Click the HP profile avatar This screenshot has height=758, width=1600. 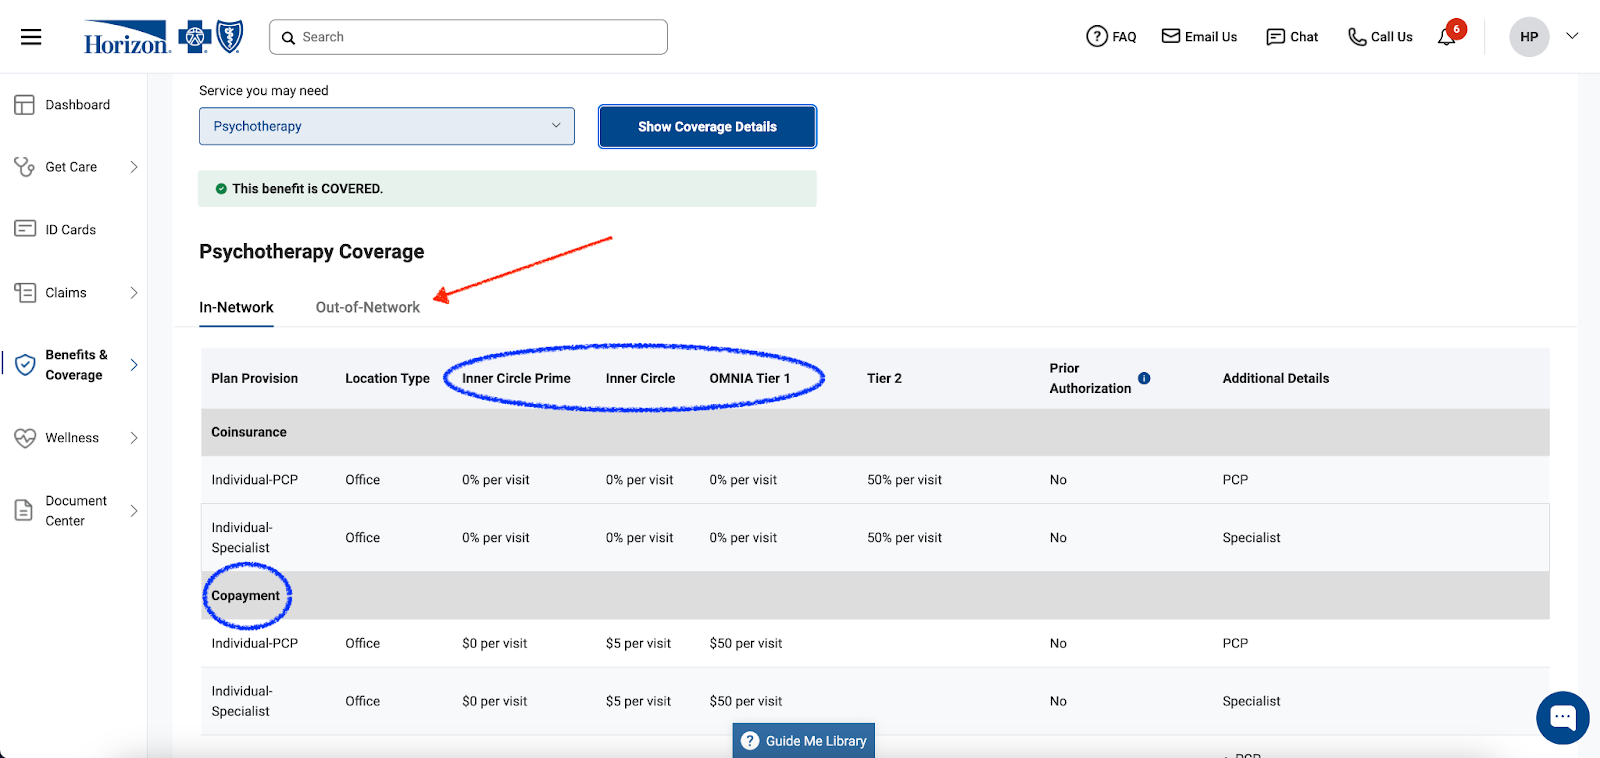1529,37
